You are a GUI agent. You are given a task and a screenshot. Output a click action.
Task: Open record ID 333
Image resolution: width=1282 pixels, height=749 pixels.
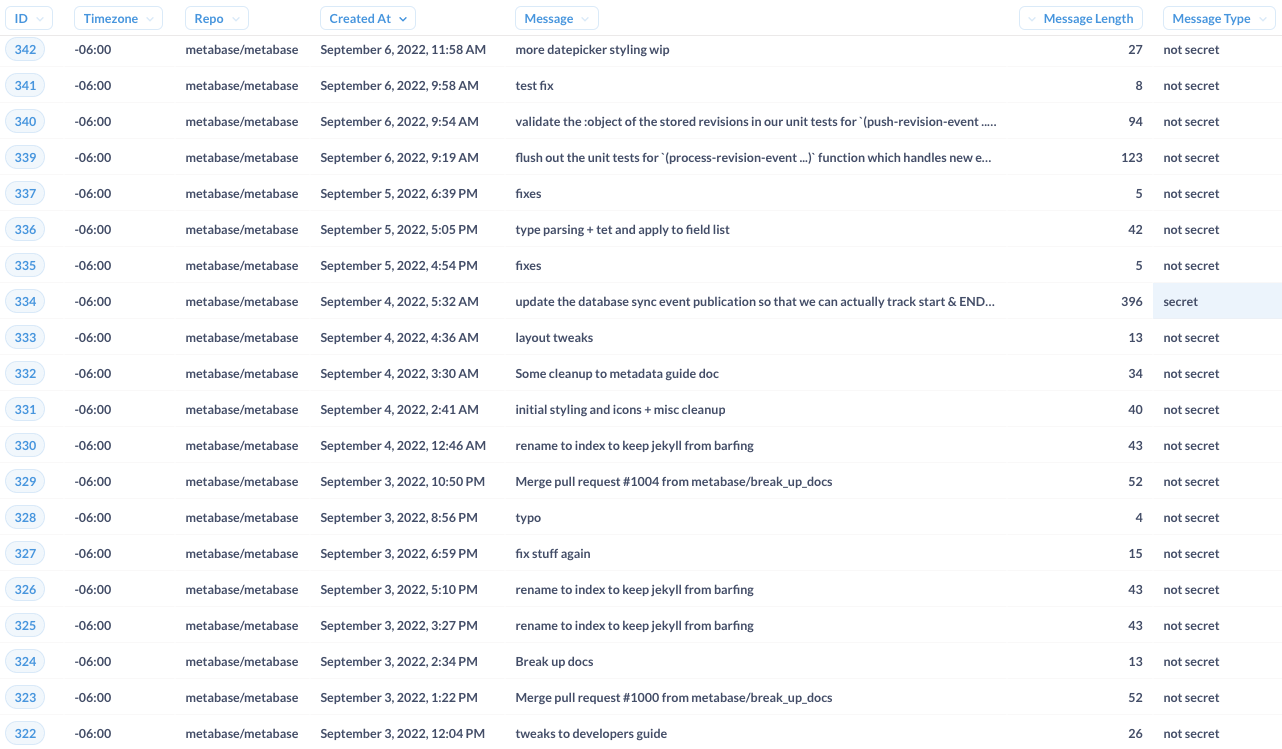tap(25, 338)
